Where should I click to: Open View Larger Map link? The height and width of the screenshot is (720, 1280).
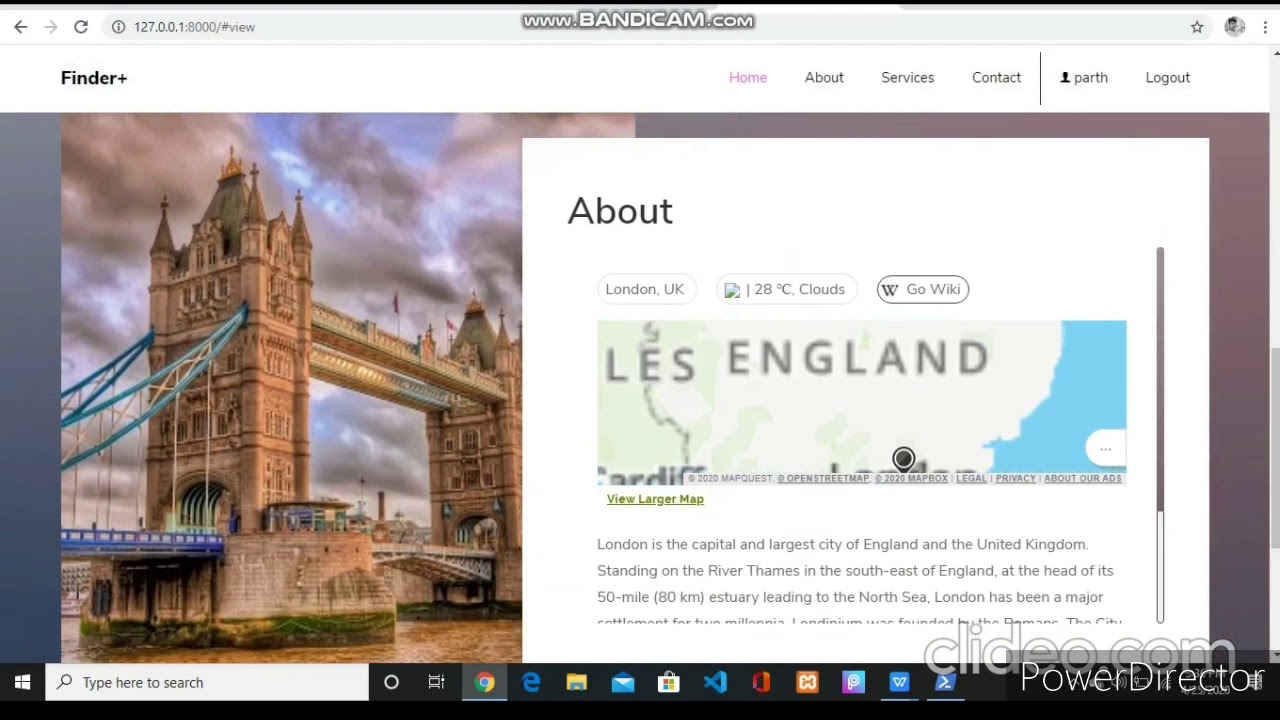655,499
